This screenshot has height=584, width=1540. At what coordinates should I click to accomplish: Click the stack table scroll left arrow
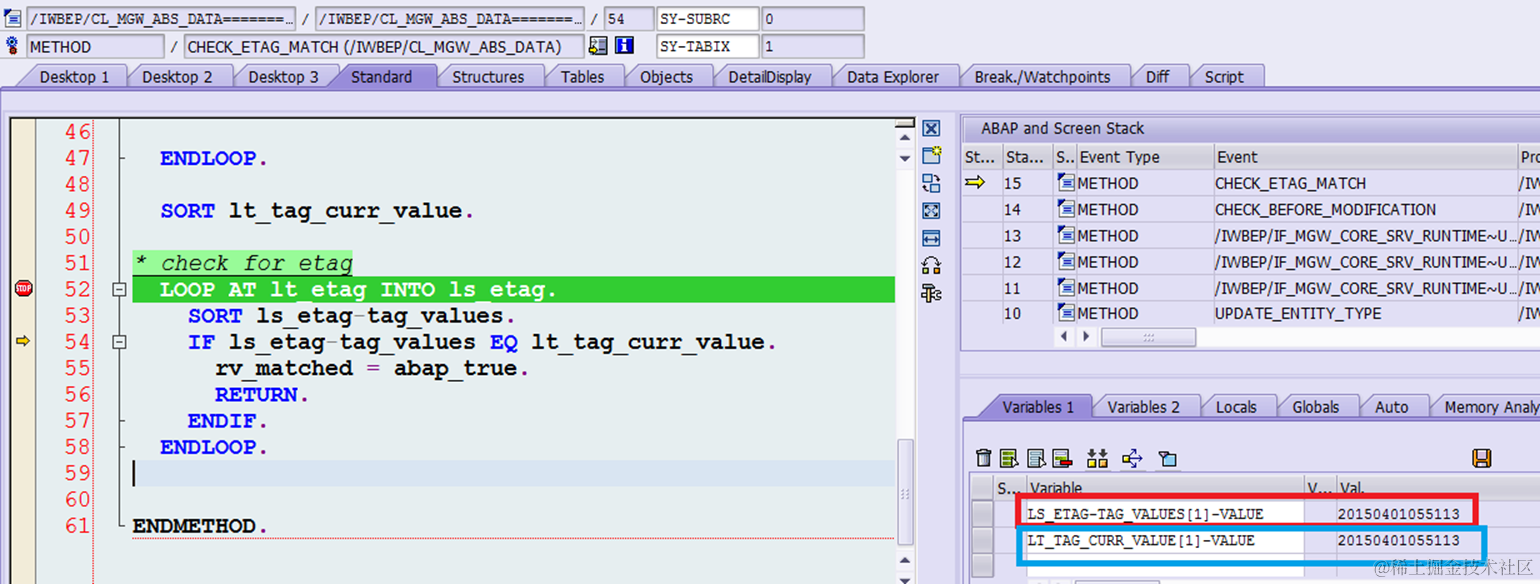(1064, 337)
